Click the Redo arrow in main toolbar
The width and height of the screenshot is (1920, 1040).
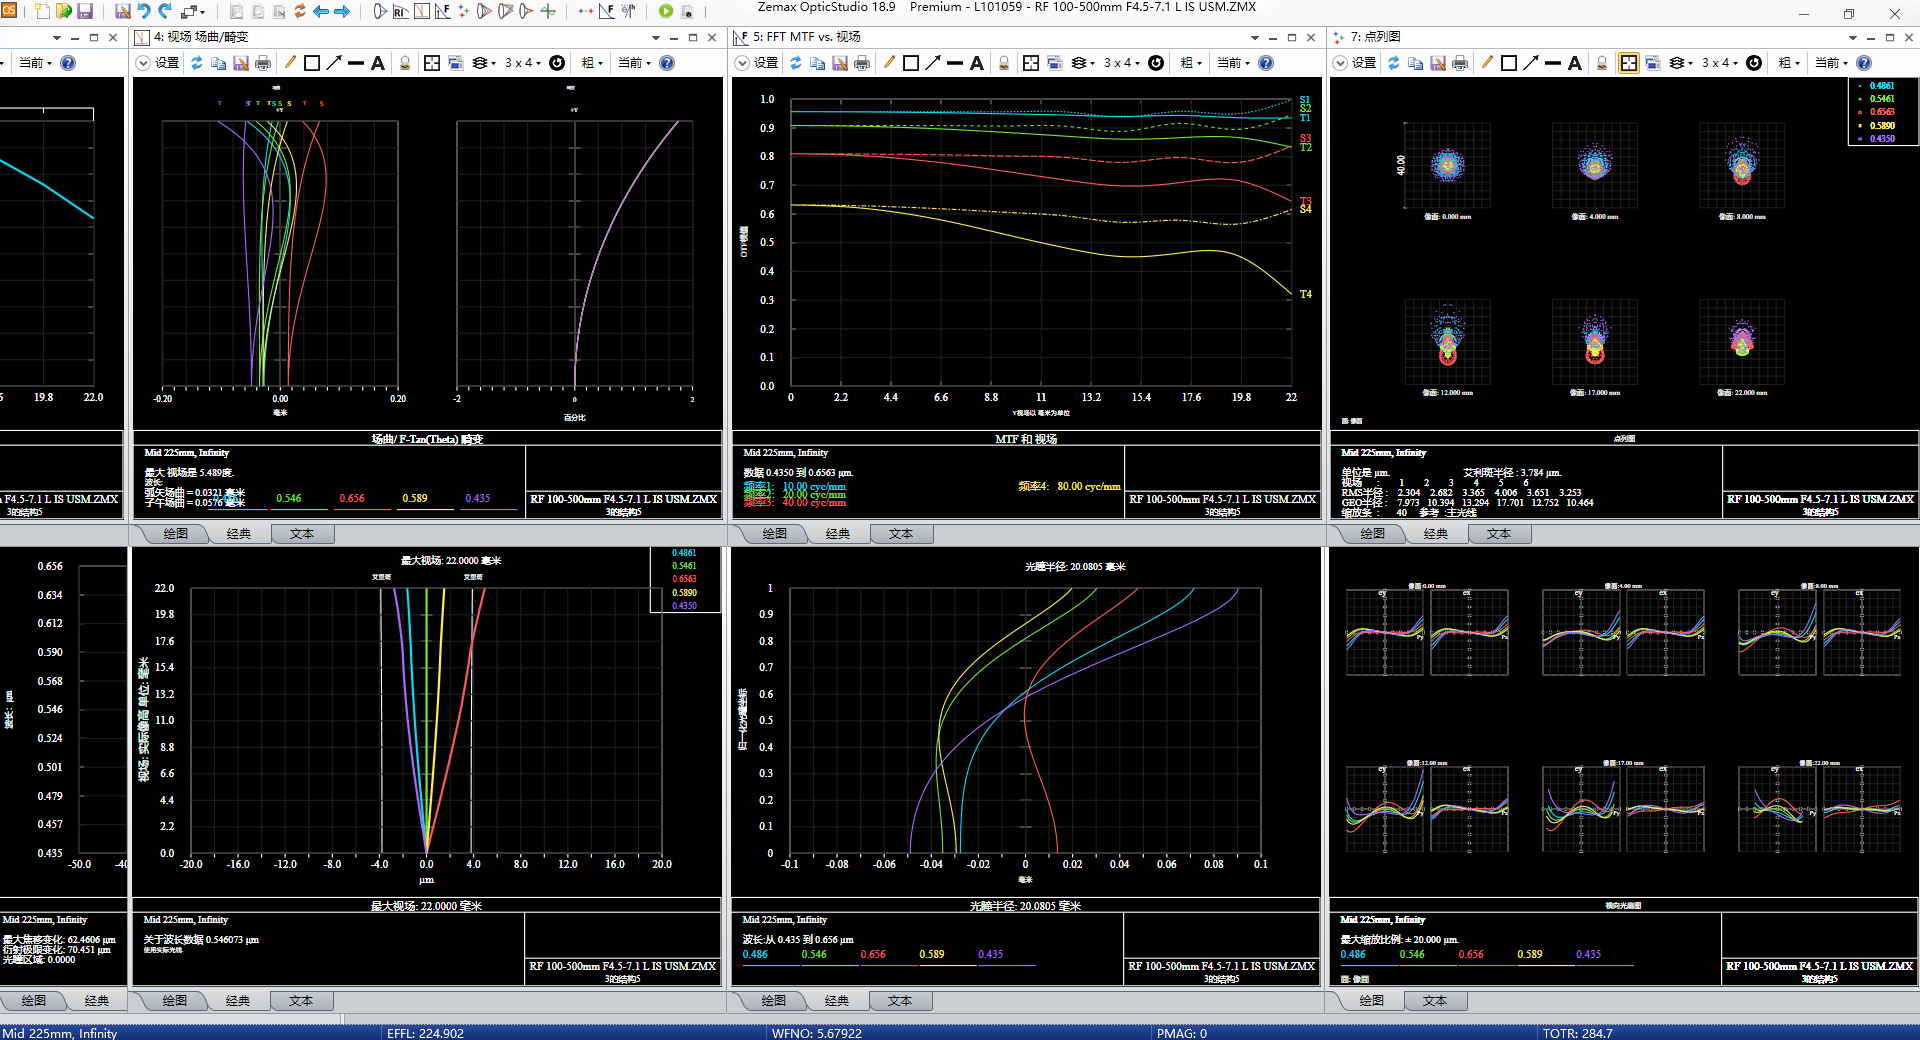coord(165,11)
